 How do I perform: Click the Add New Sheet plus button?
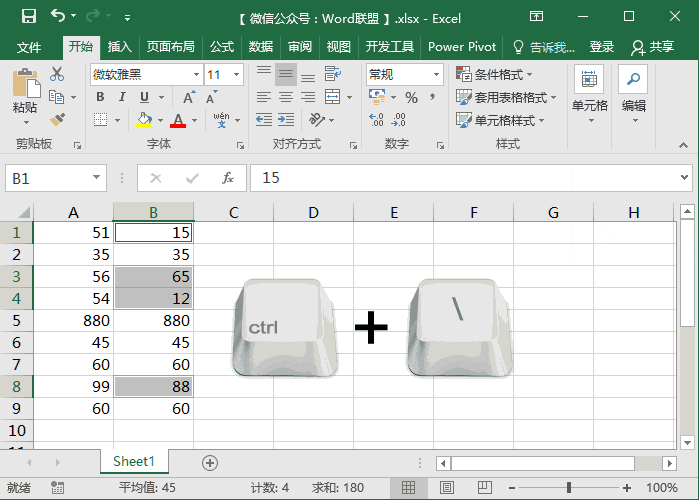coord(210,462)
